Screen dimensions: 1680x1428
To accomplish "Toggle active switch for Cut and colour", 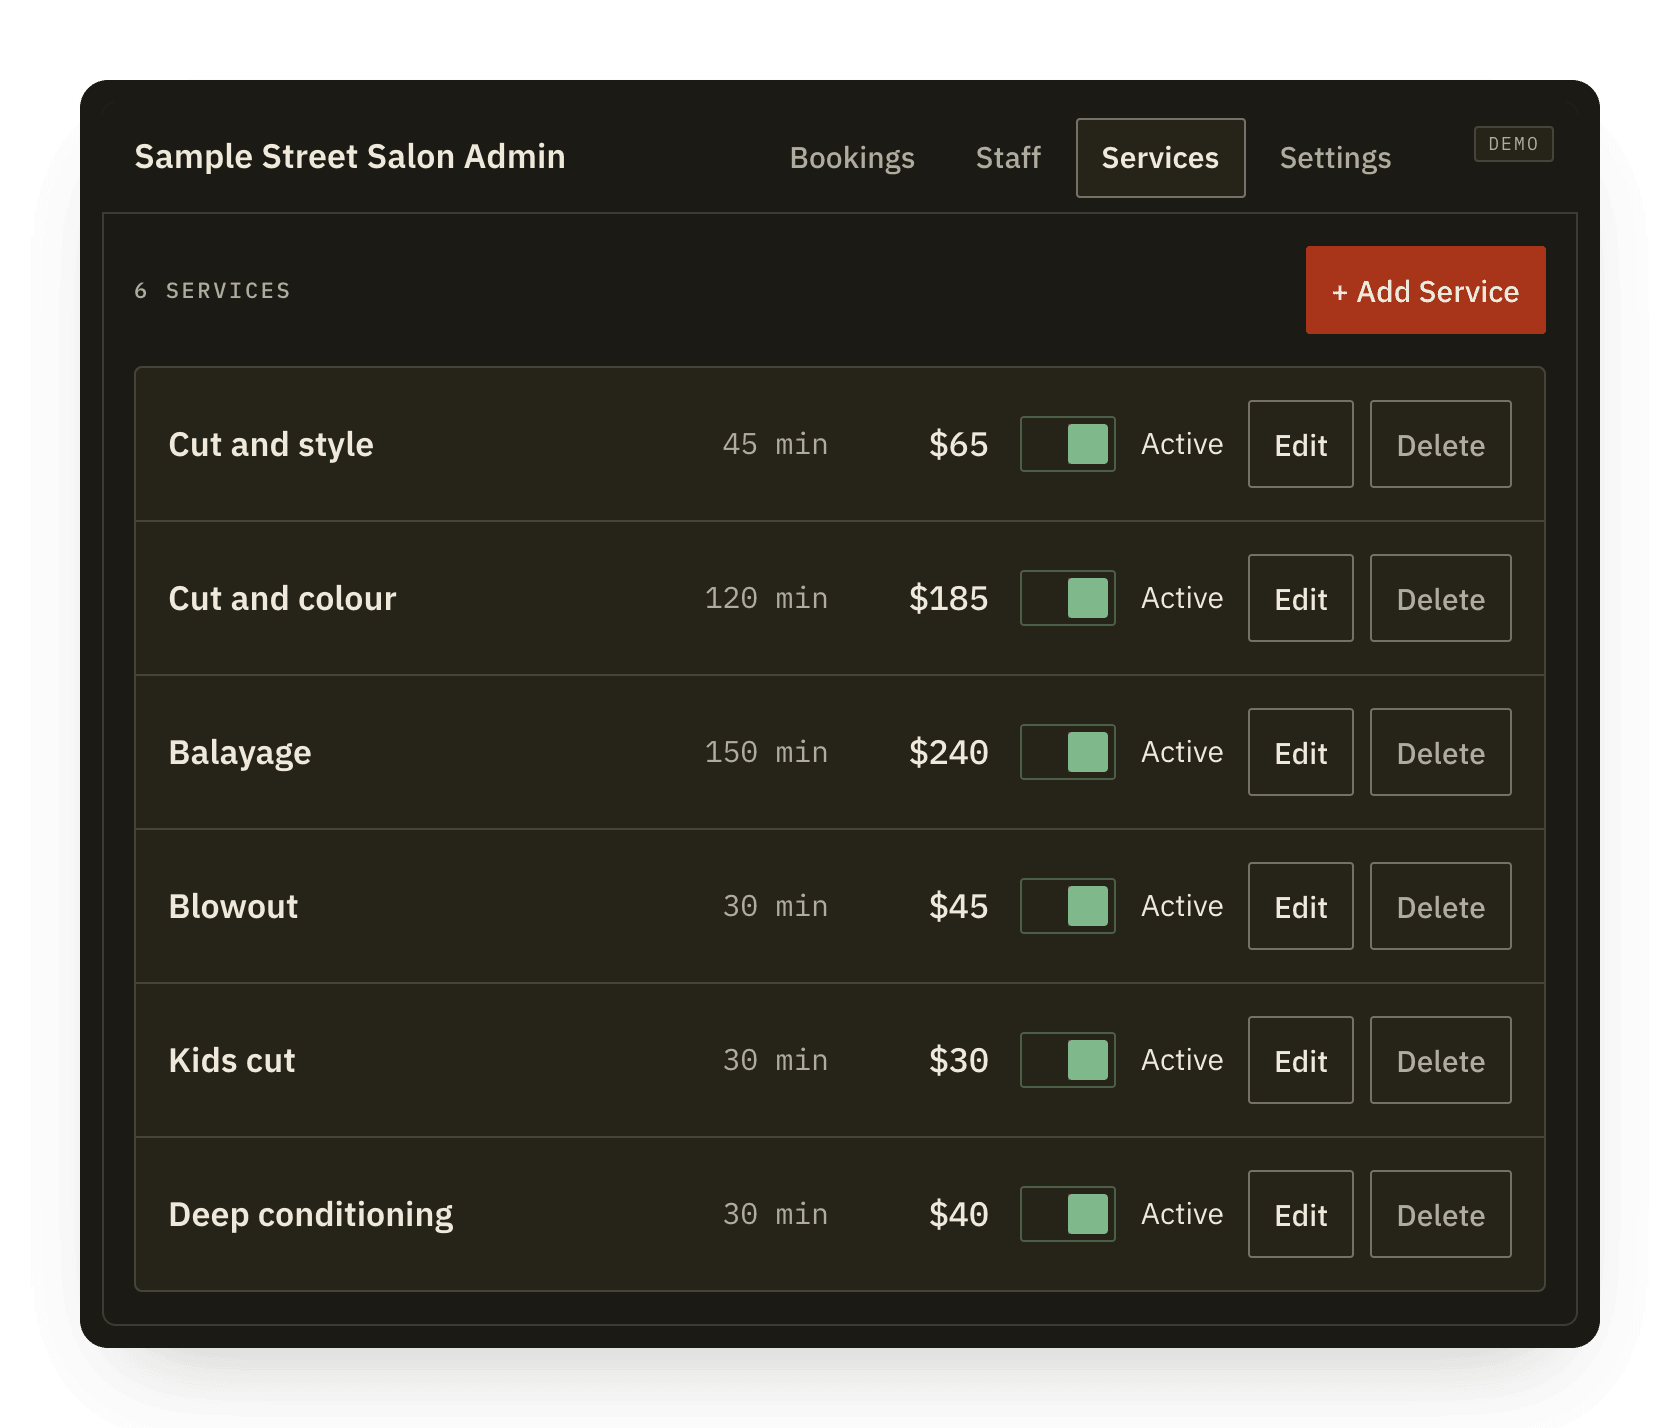I will click(1067, 598).
